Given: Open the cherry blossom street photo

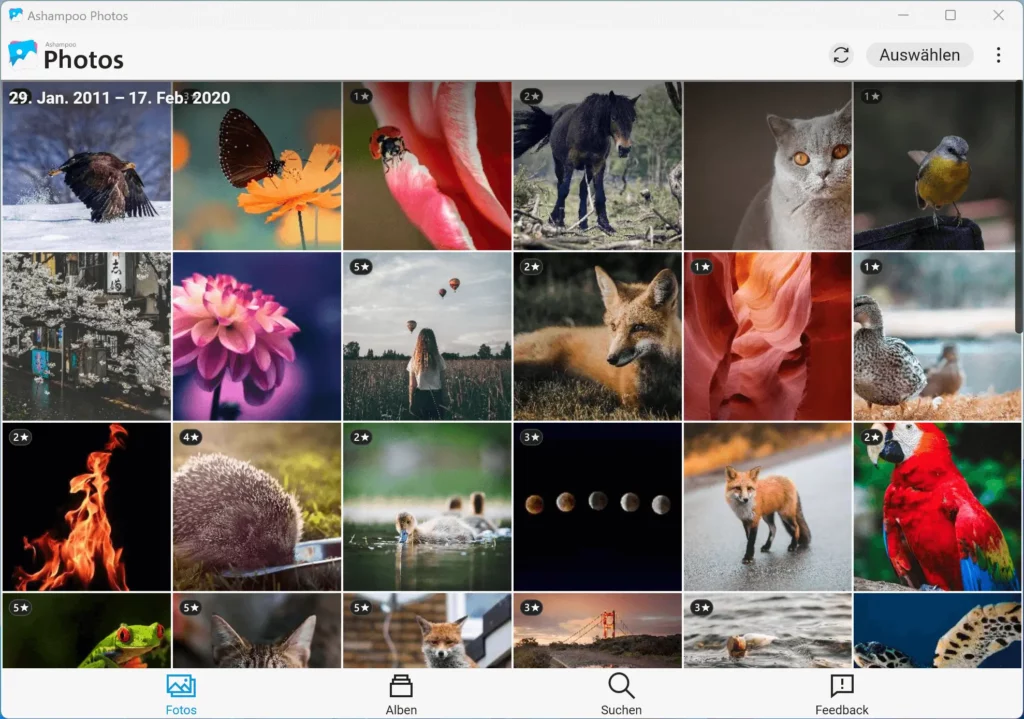Looking at the screenshot, I should coord(86,336).
